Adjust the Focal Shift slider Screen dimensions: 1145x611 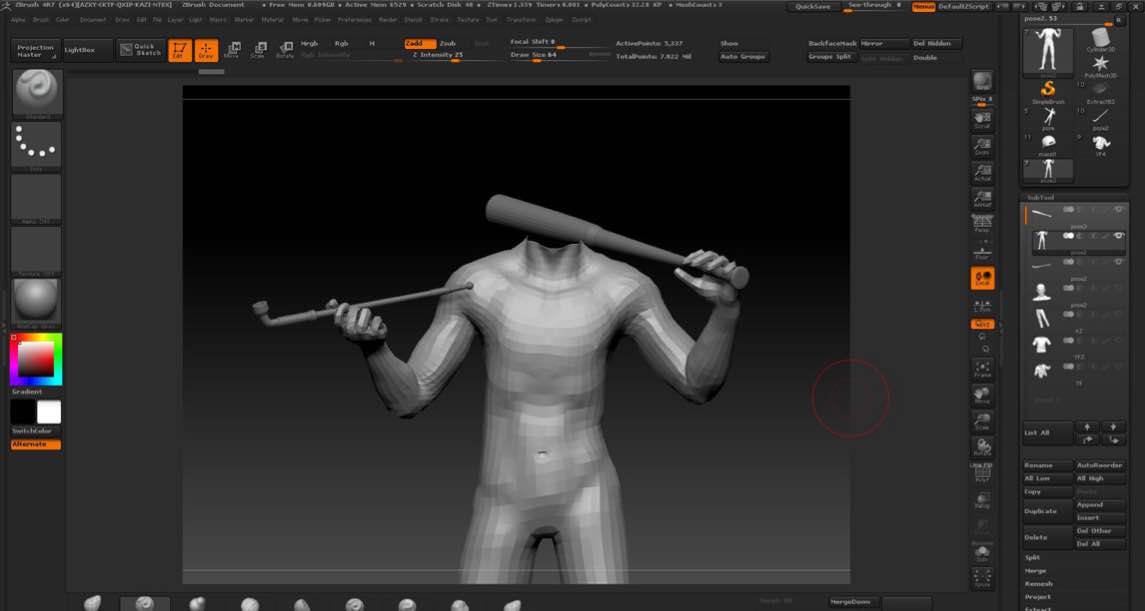(x=559, y=43)
